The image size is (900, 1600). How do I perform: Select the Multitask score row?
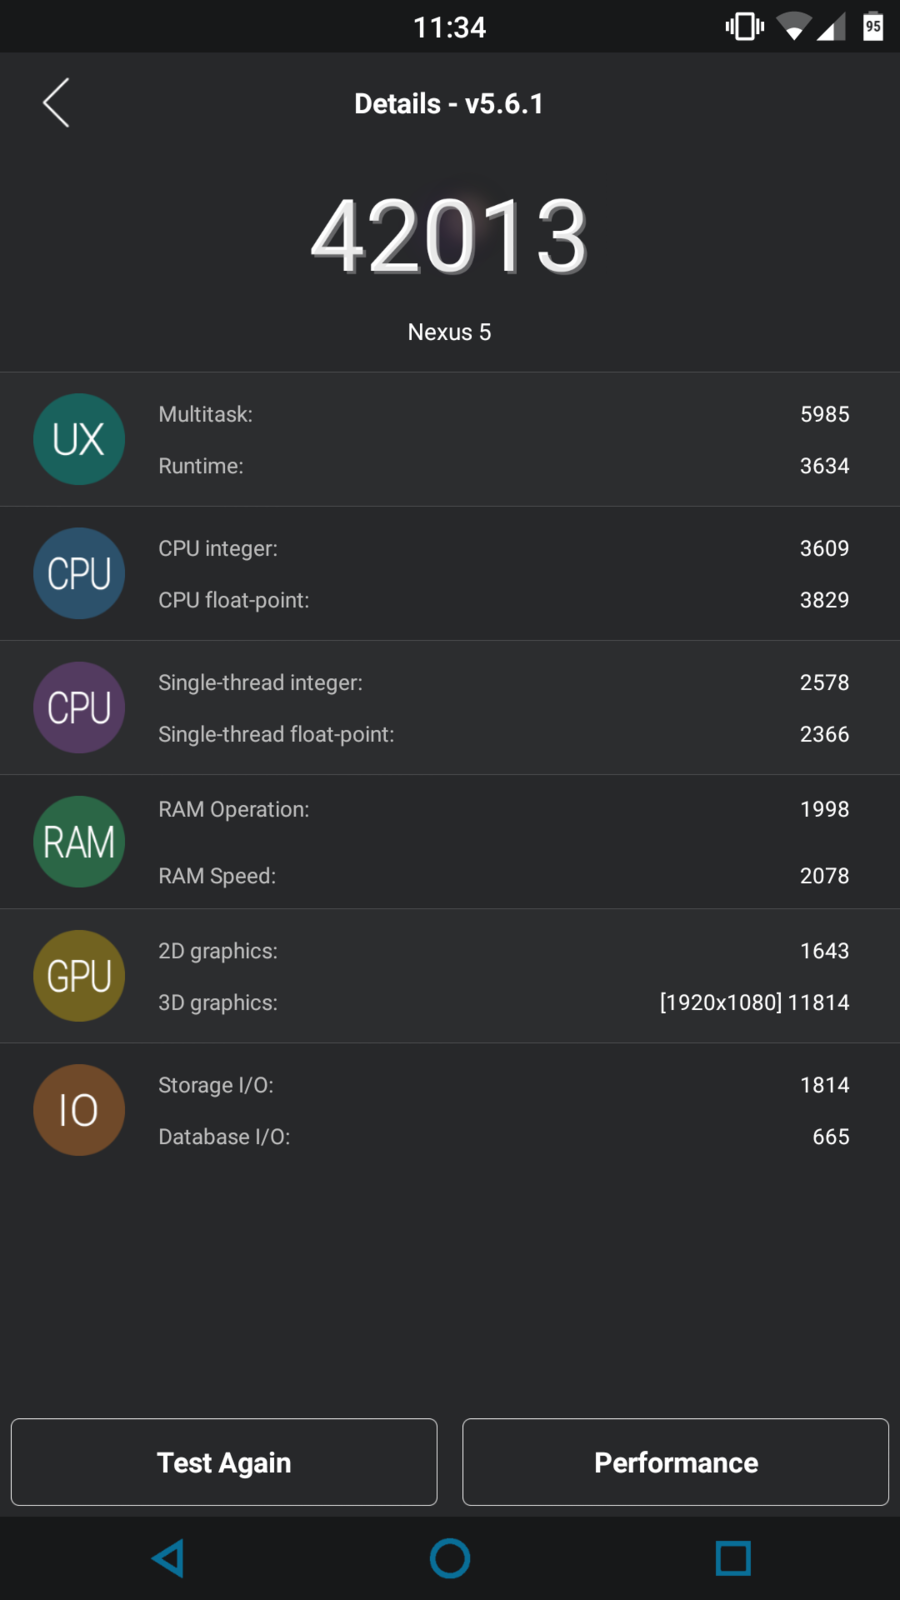503,414
